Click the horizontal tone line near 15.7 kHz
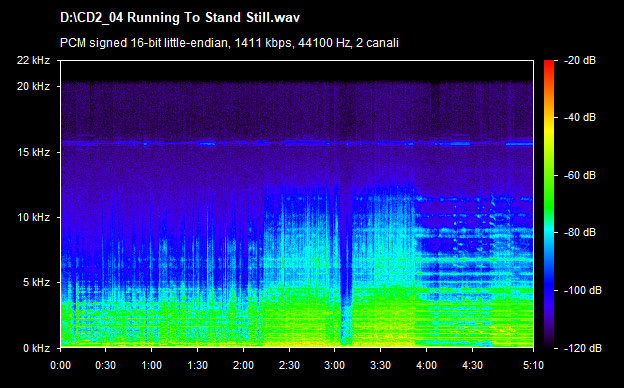The height and width of the screenshot is (388, 624). (x=297, y=143)
